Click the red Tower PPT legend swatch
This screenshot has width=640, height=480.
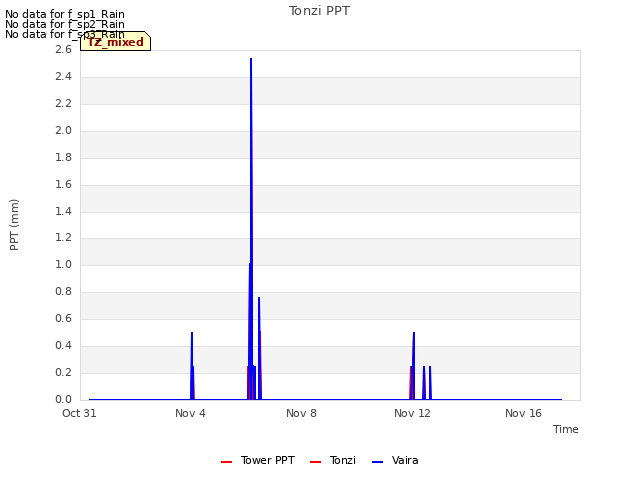click(x=227, y=462)
